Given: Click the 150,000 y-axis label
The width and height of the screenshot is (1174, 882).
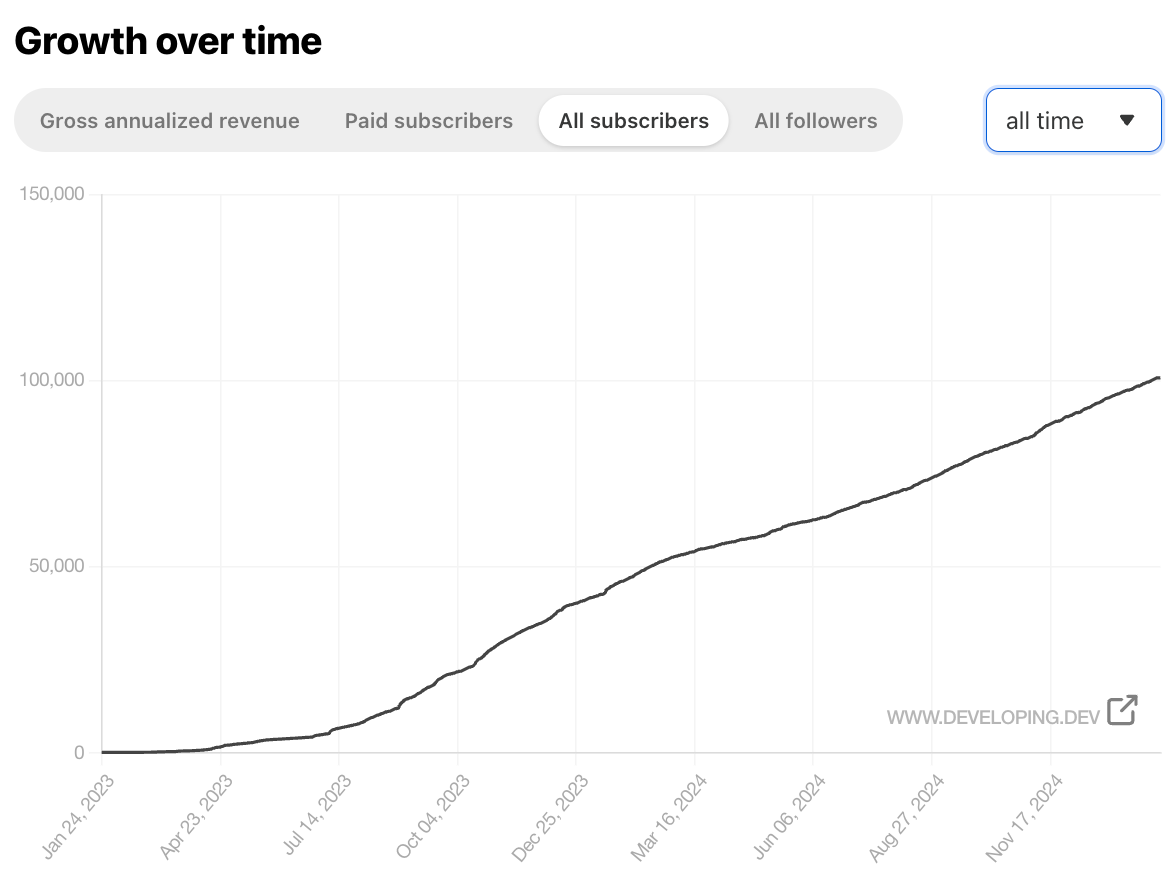Looking at the screenshot, I should (x=52, y=194).
